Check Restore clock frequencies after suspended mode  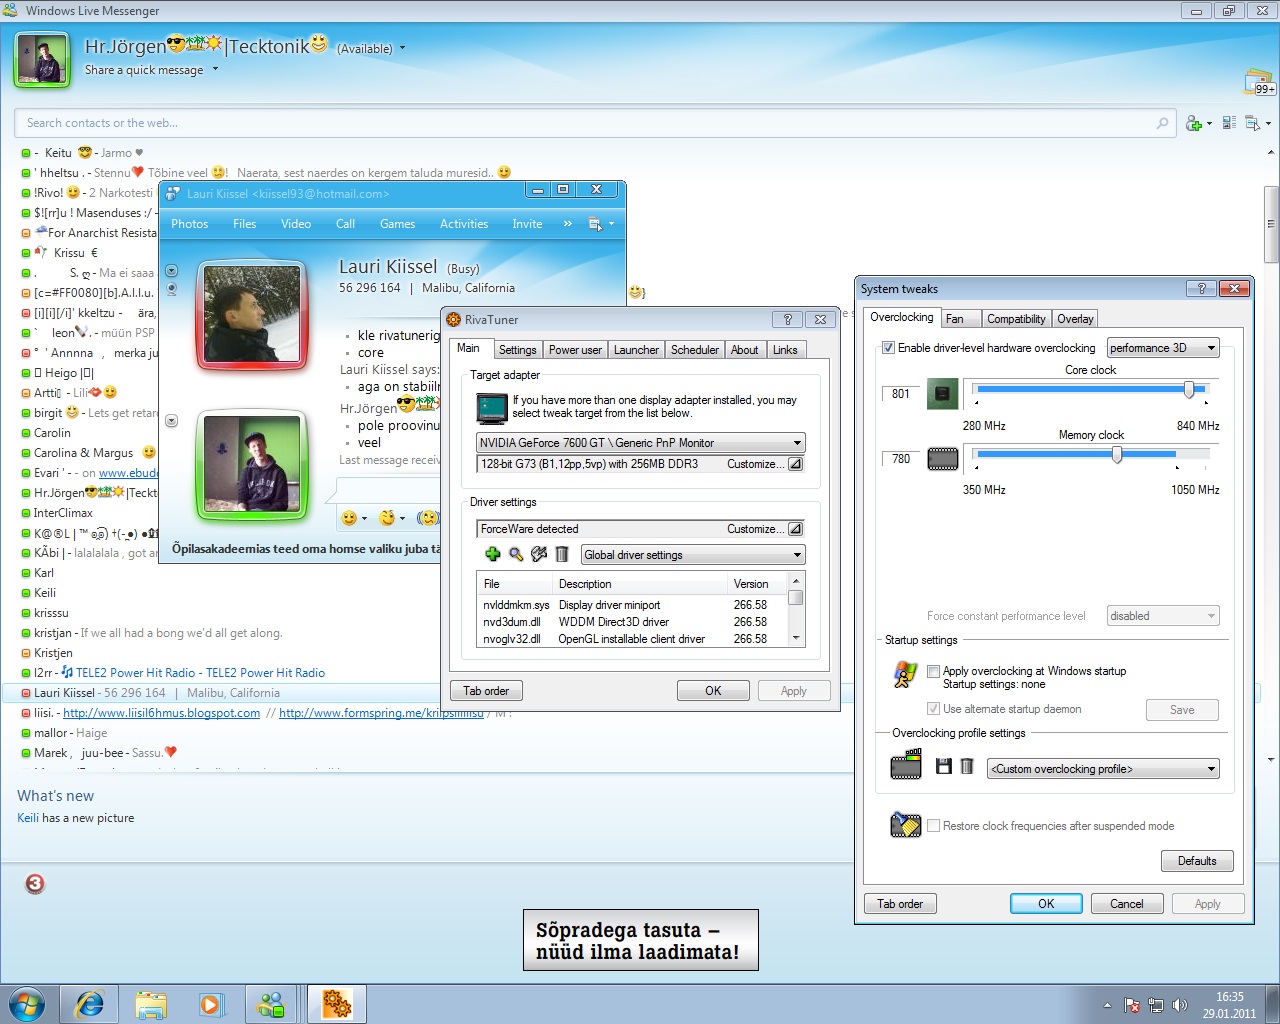coord(933,826)
